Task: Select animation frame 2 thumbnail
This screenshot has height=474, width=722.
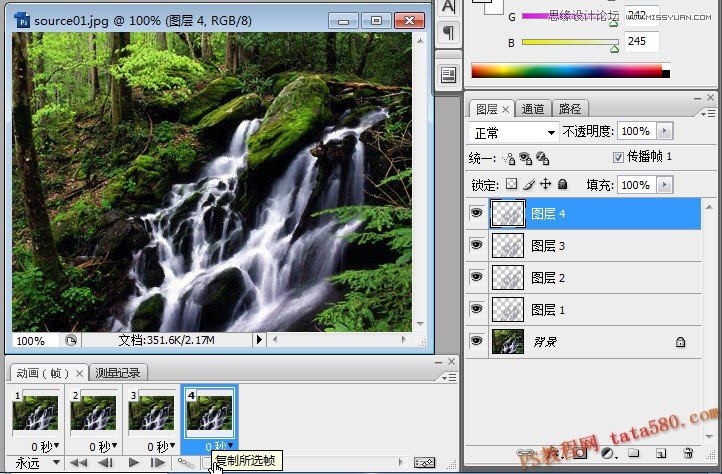Action: pyautogui.click(x=93, y=413)
